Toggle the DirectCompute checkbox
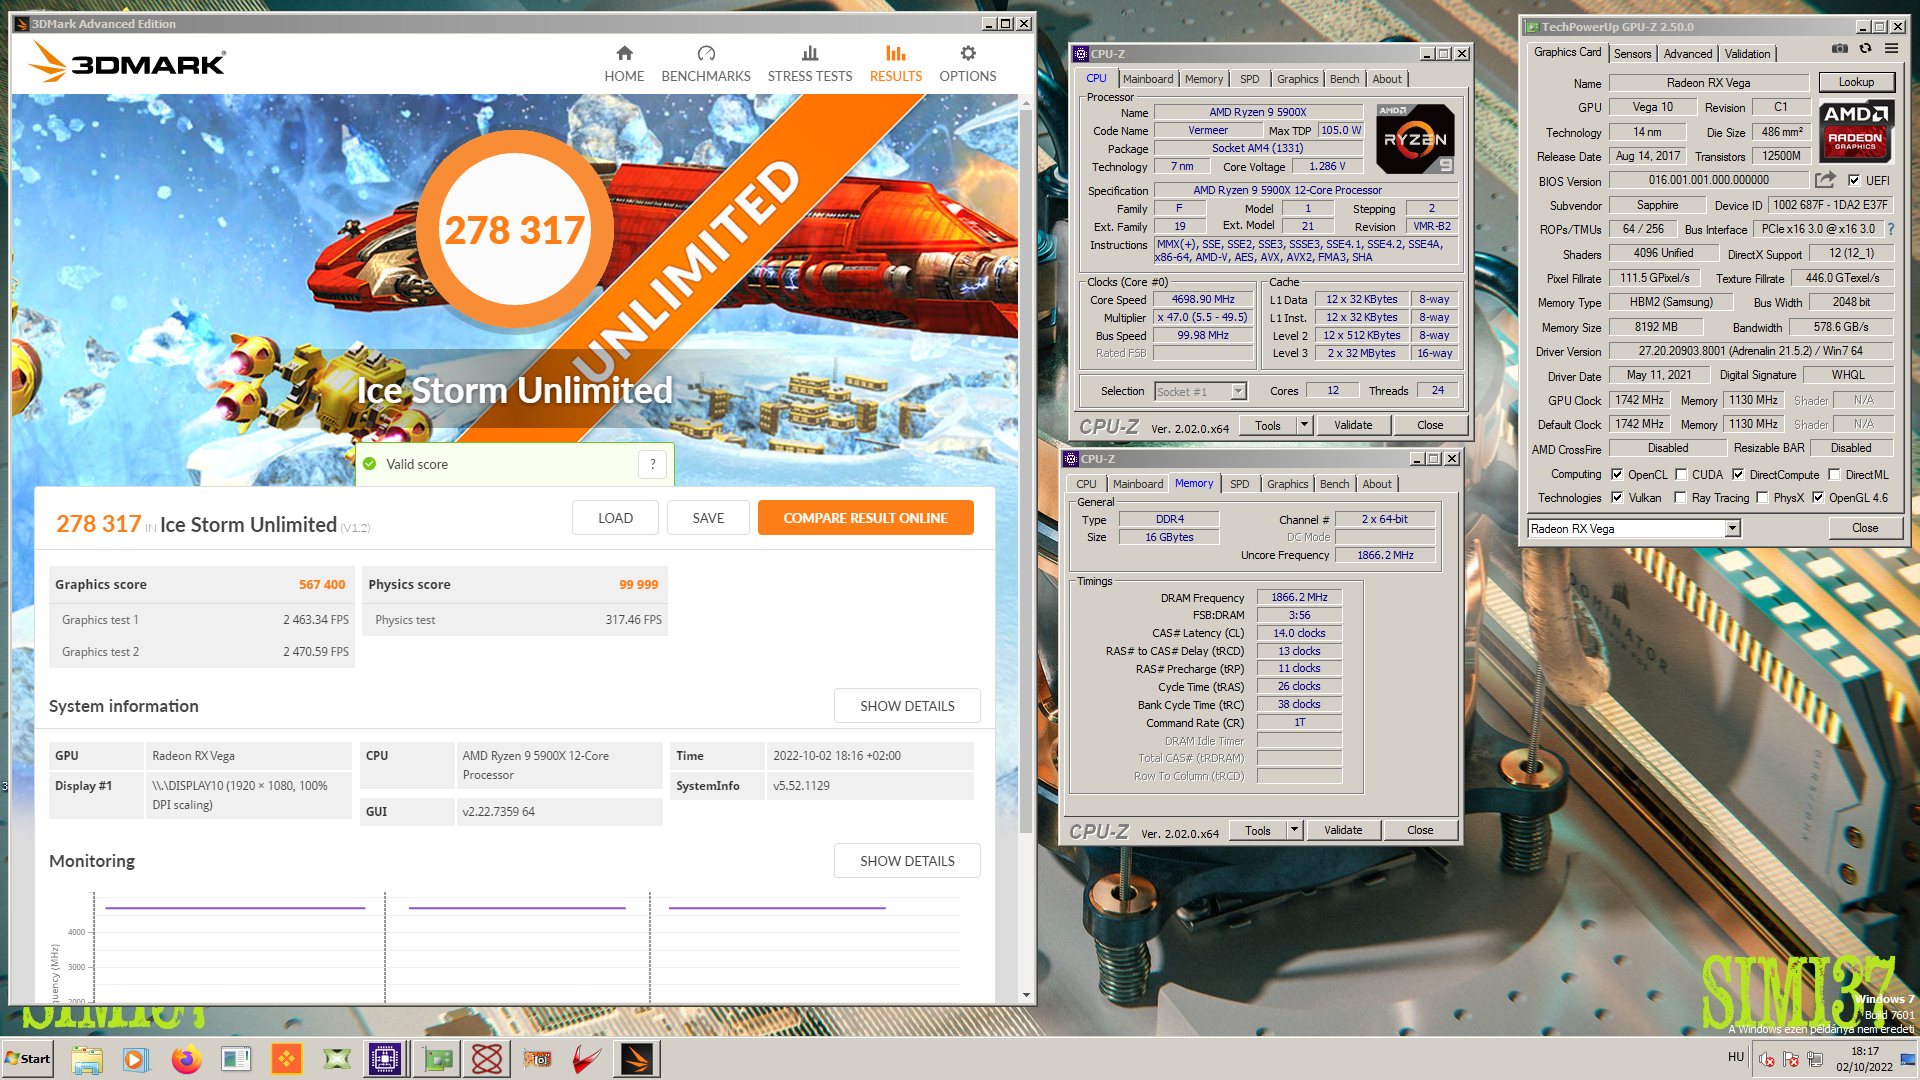Image resolution: width=1920 pixels, height=1080 pixels. pyautogui.click(x=1738, y=475)
